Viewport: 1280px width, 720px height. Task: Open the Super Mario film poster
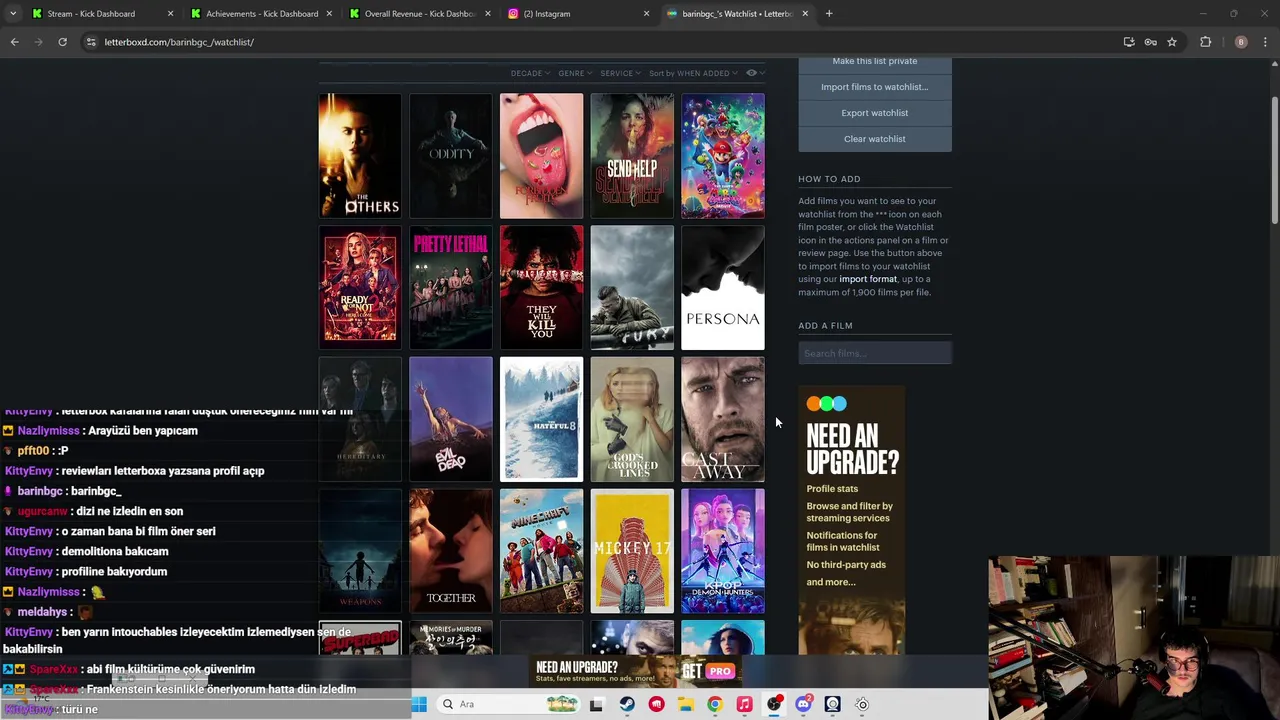click(723, 156)
